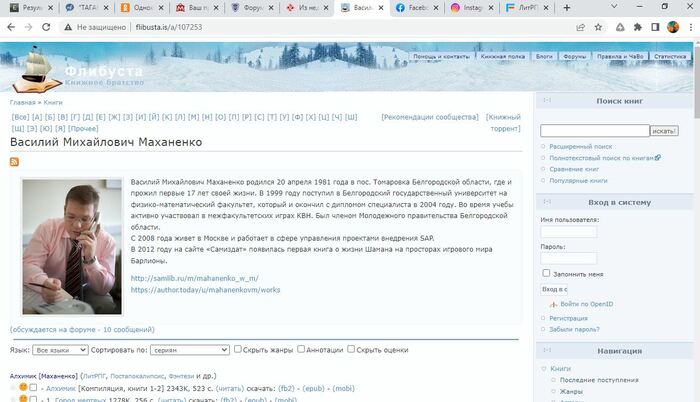Download Алхимик compilation as fb2
Image resolution: width=700 pixels, height=402 pixels.
(x=286, y=389)
